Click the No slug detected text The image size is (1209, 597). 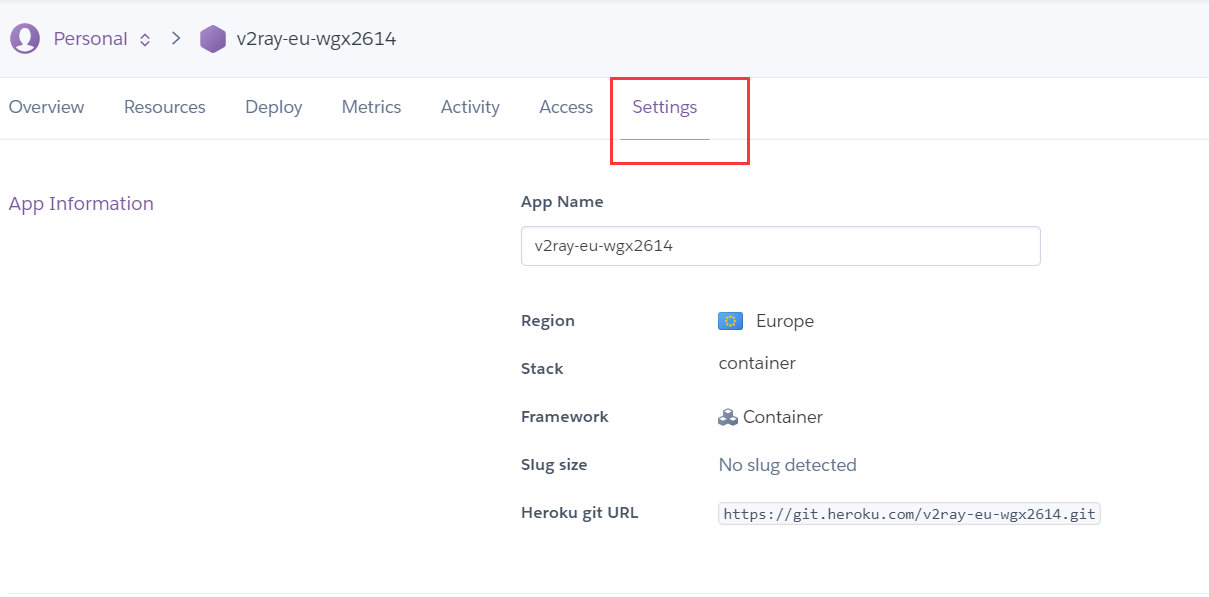point(787,465)
